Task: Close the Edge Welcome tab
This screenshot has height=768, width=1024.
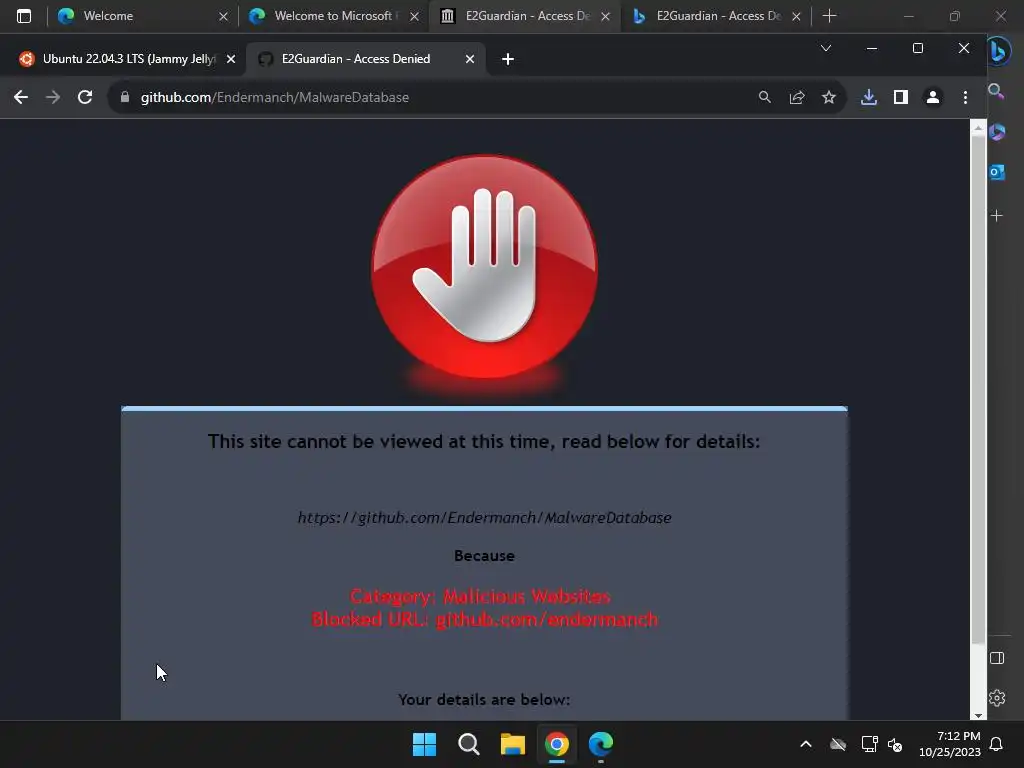Action: point(223,16)
